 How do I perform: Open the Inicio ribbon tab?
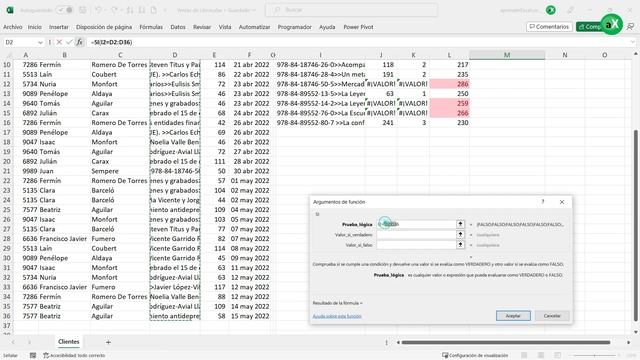(35, 27)
